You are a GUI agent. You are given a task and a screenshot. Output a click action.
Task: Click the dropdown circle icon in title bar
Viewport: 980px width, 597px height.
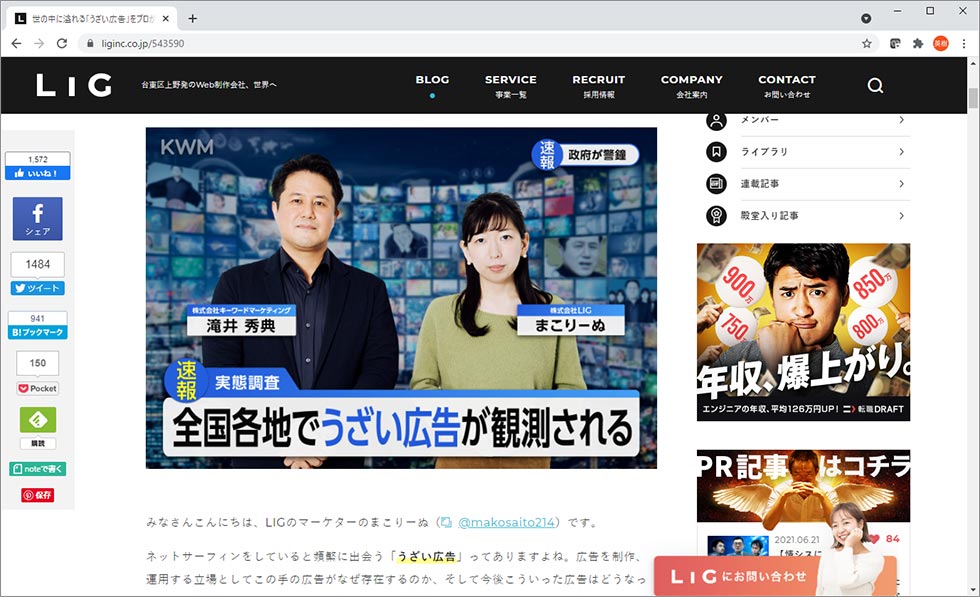[866, 18]
